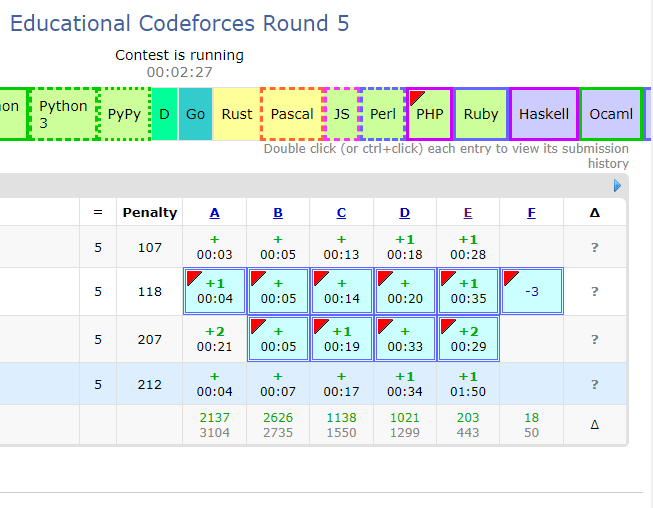The width and height of the screenshot is (653, 508).
Task: Open problem E link in header
Action: click(468, 213)
